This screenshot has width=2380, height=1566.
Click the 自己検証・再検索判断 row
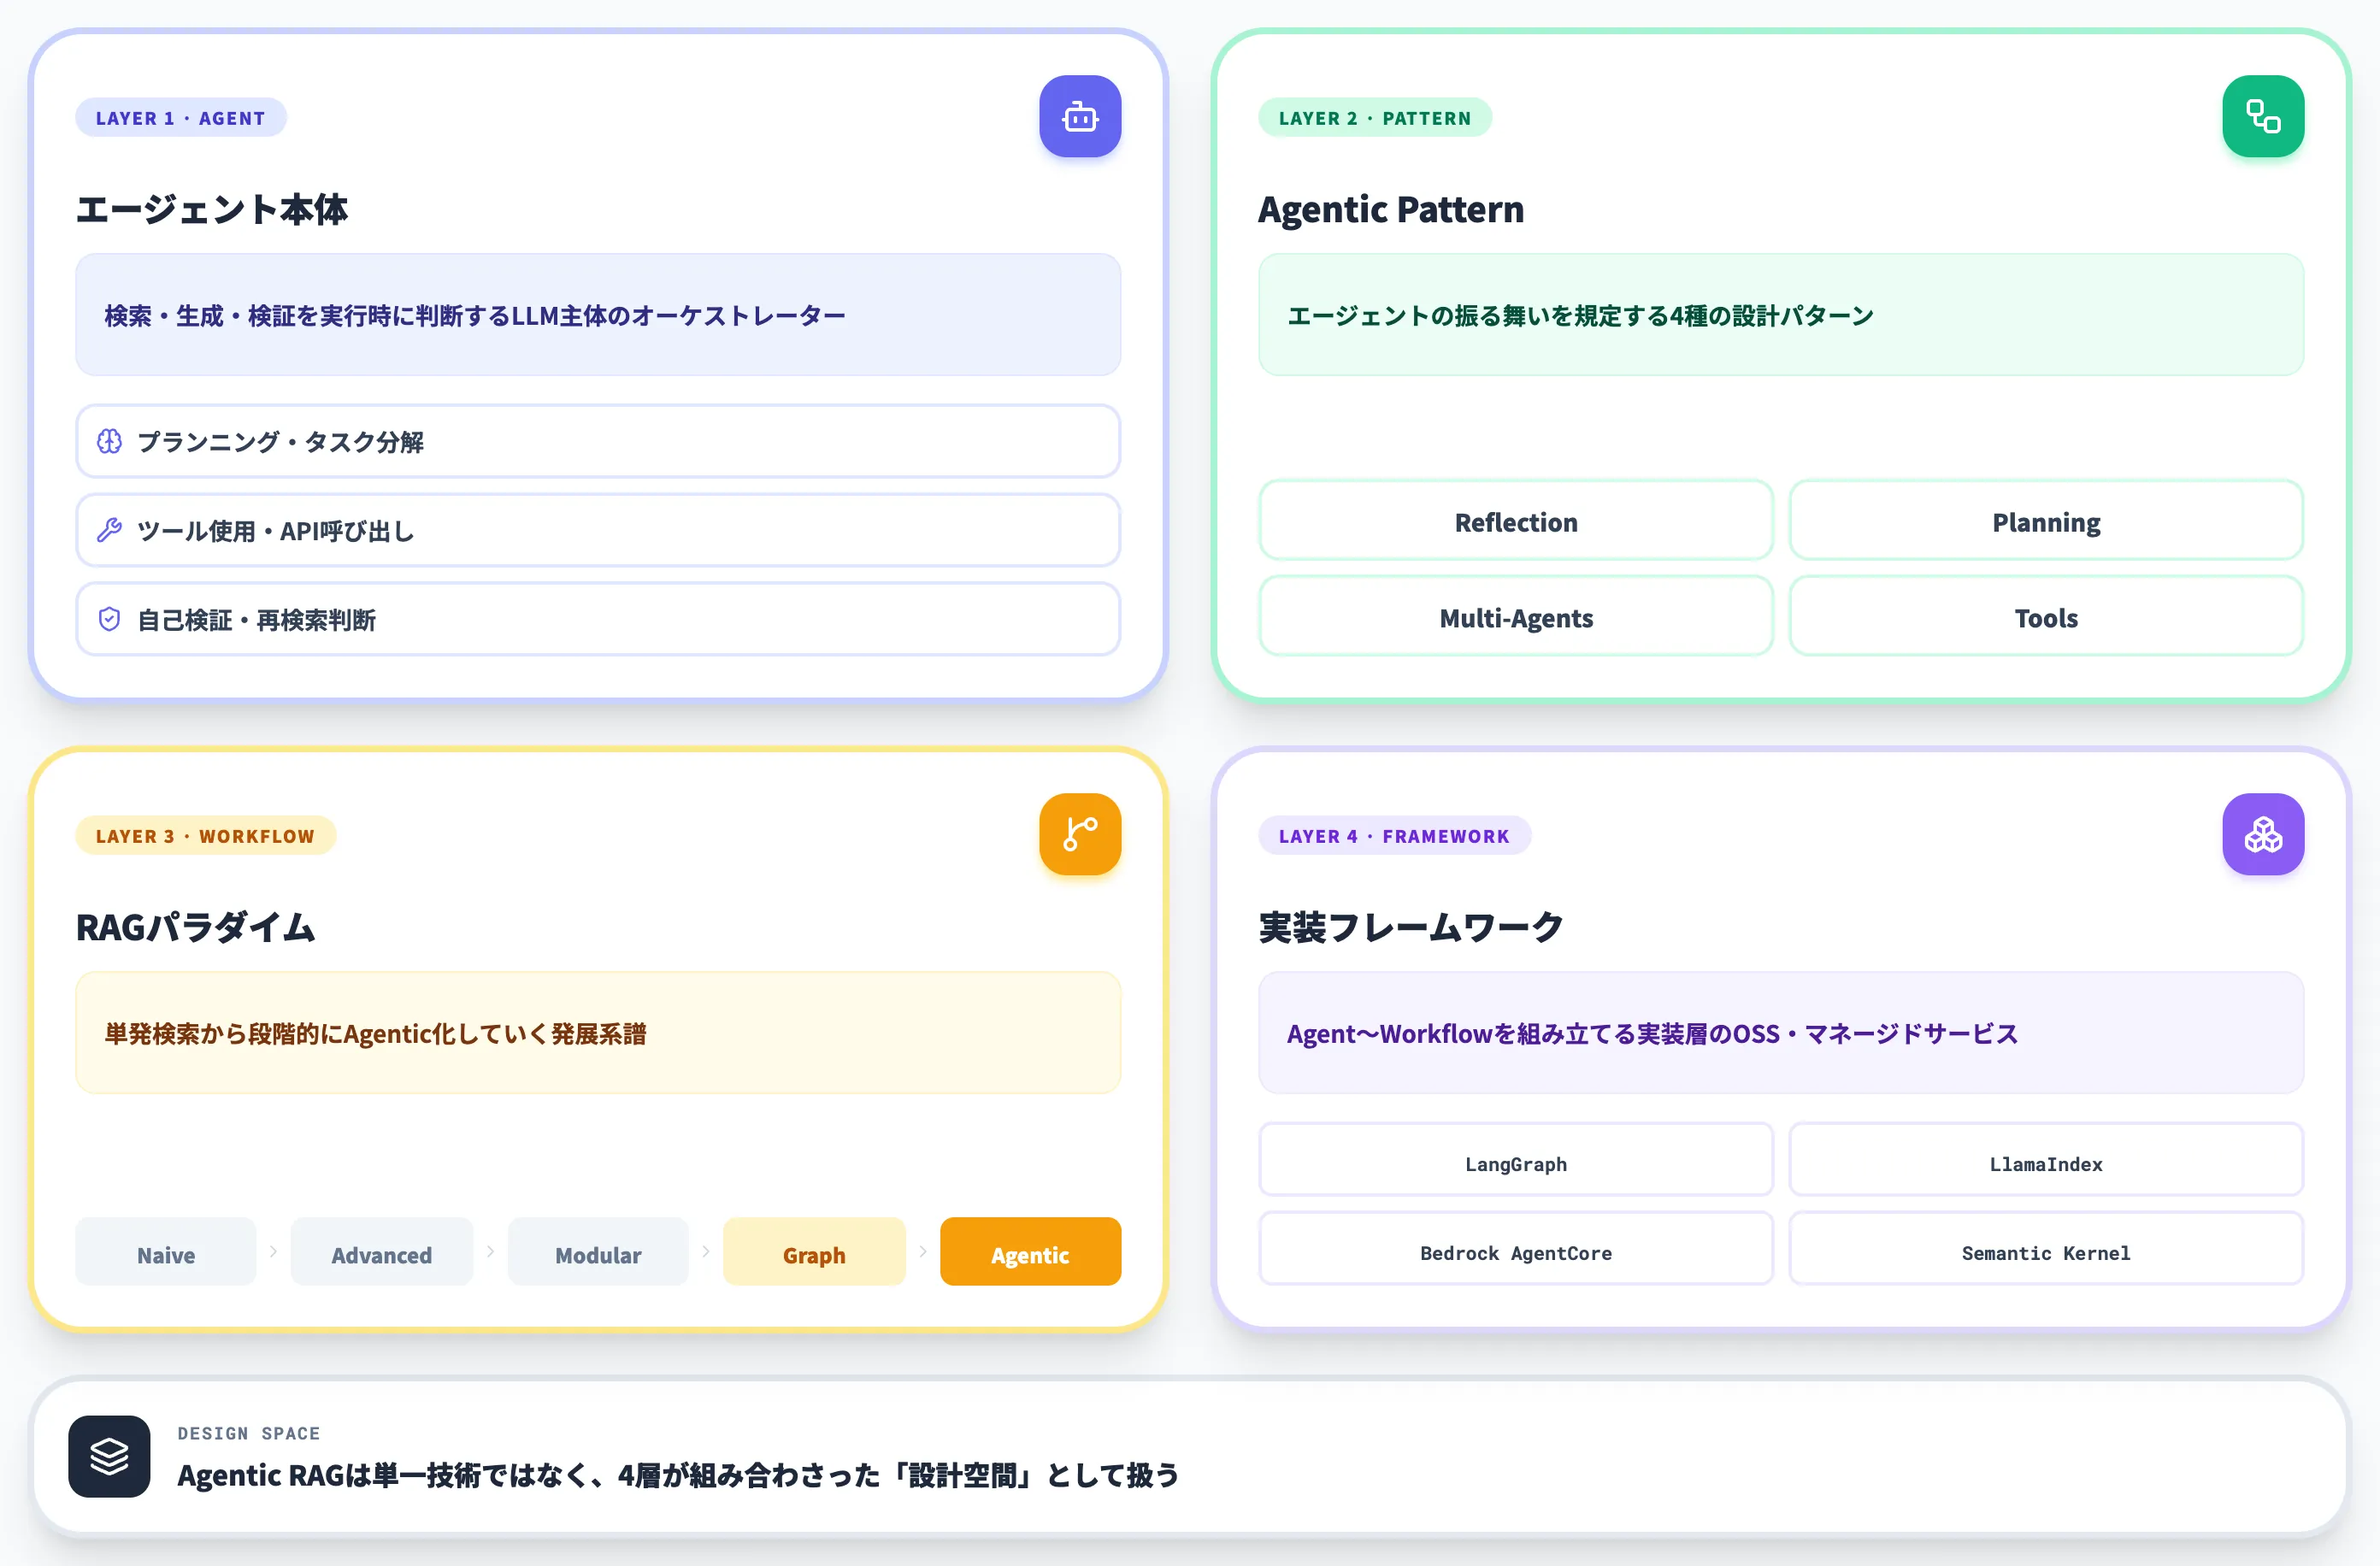598,619
